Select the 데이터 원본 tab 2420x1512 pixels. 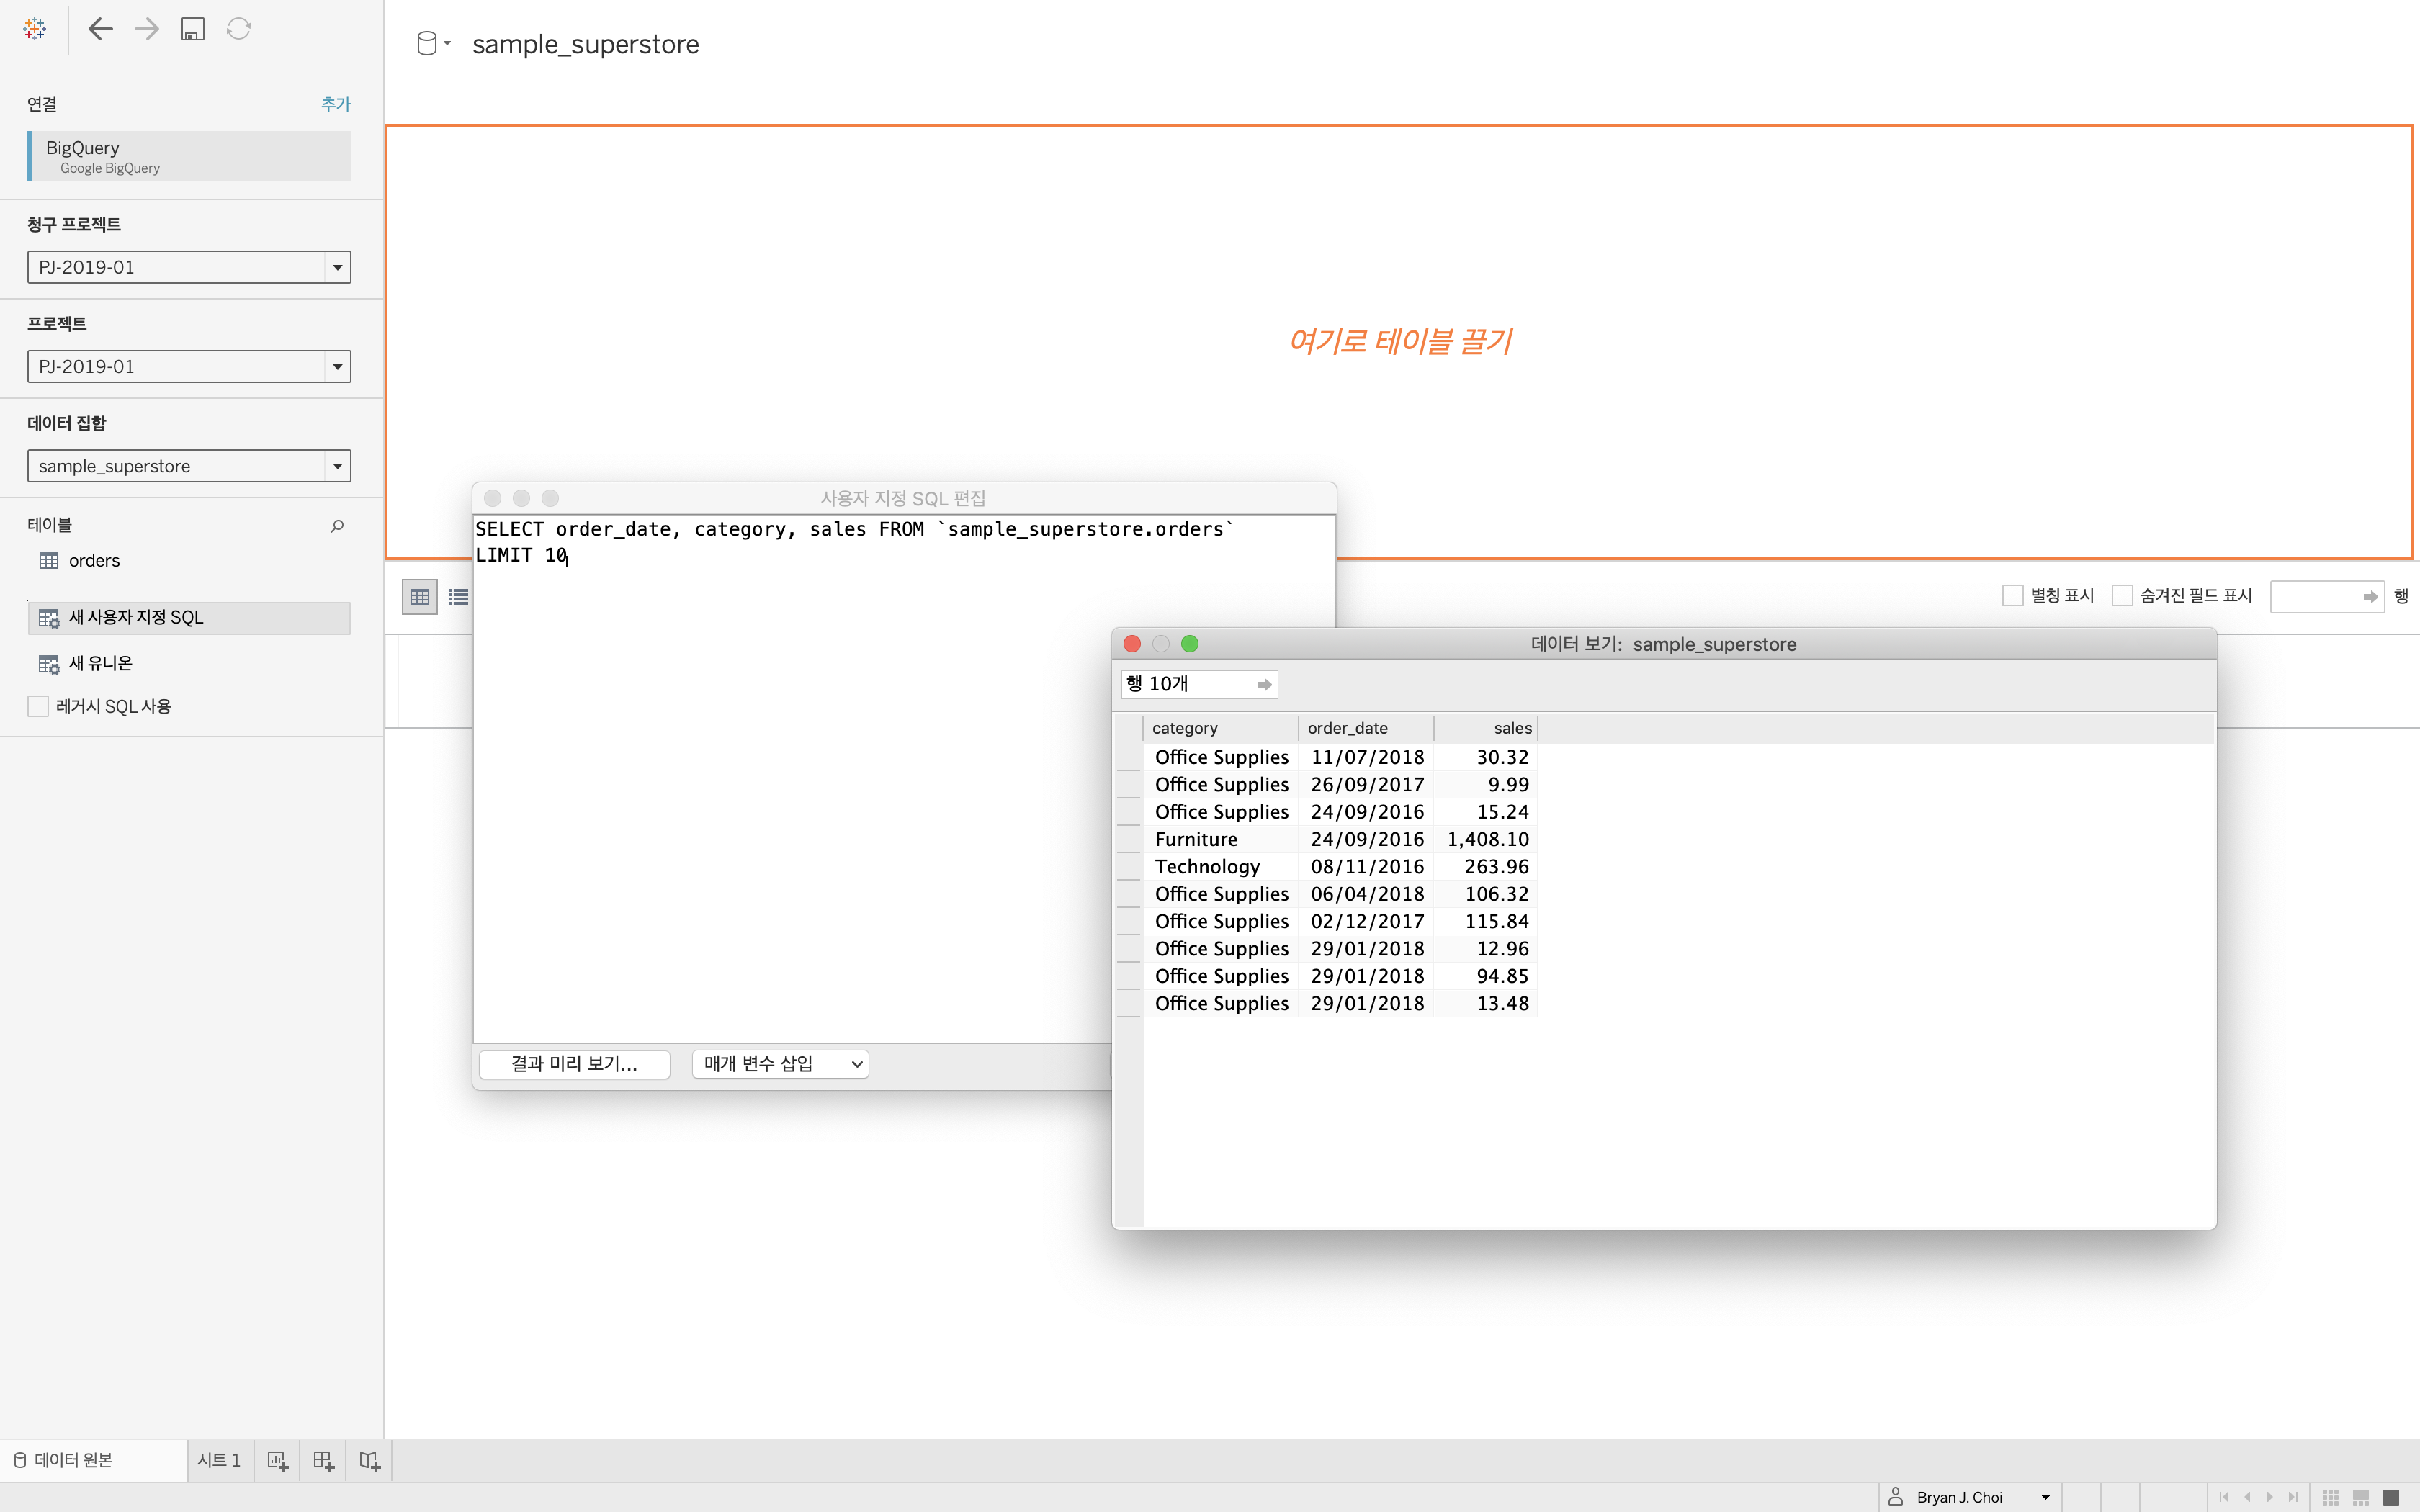pyautogui.click(x=64, y=1461)
